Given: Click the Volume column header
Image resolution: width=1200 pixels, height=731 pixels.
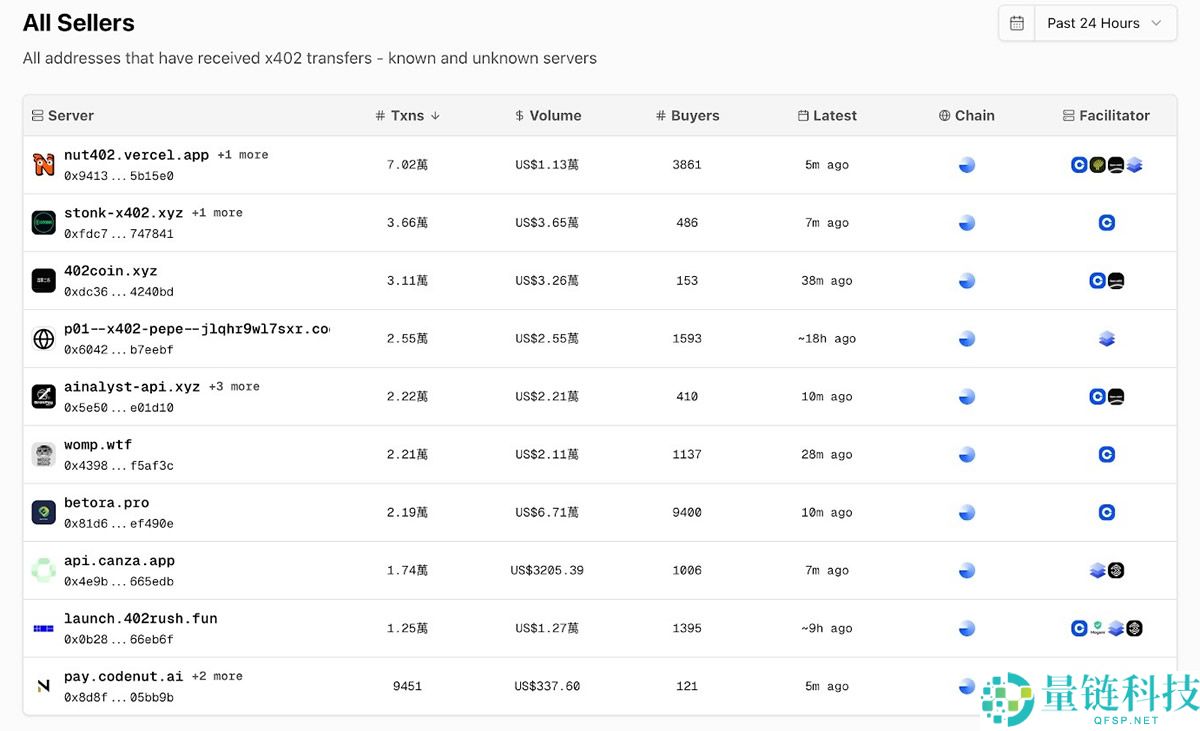Looking at the screenshot, I should click(x=548, y=116).
